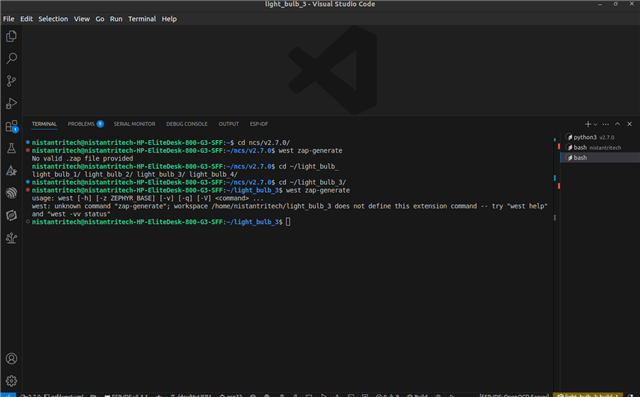Open the CMake triangle-wrench icon in activity bar
640x397 pixels.
11,171
